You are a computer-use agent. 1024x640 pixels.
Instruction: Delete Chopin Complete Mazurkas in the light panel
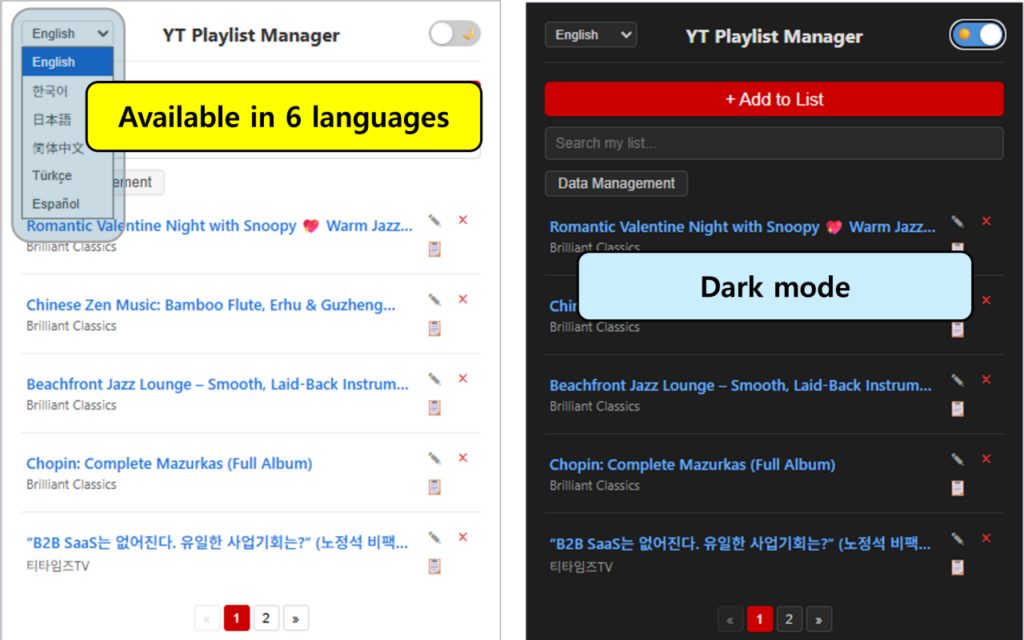tap(463, 458)
